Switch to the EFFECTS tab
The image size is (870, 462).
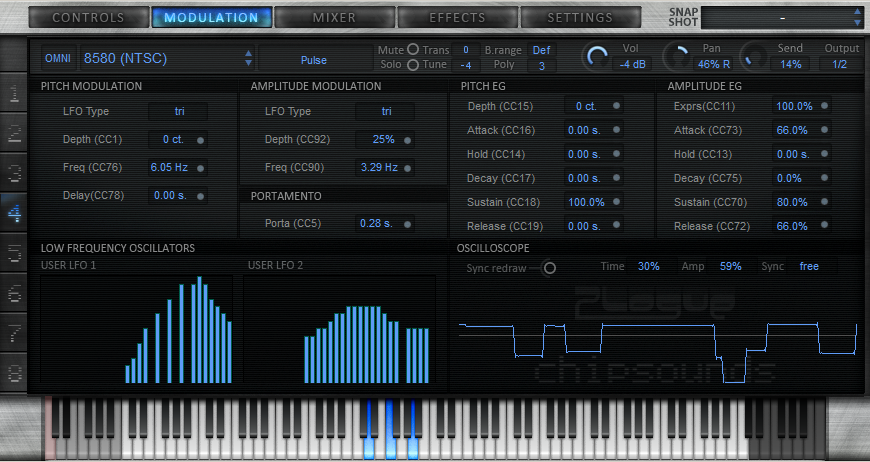458,17
